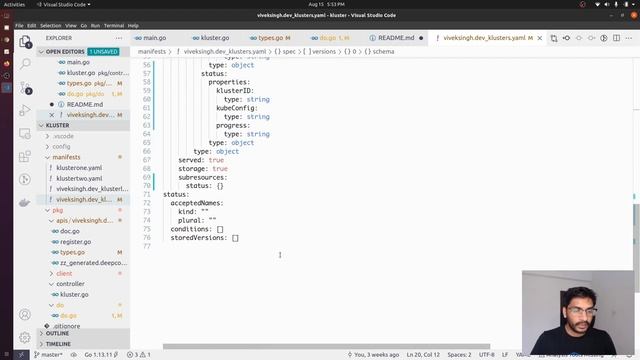The height and width of the screenshot is (360, 640).
Task: Open the Docker view icon
Action: [25, 202]
